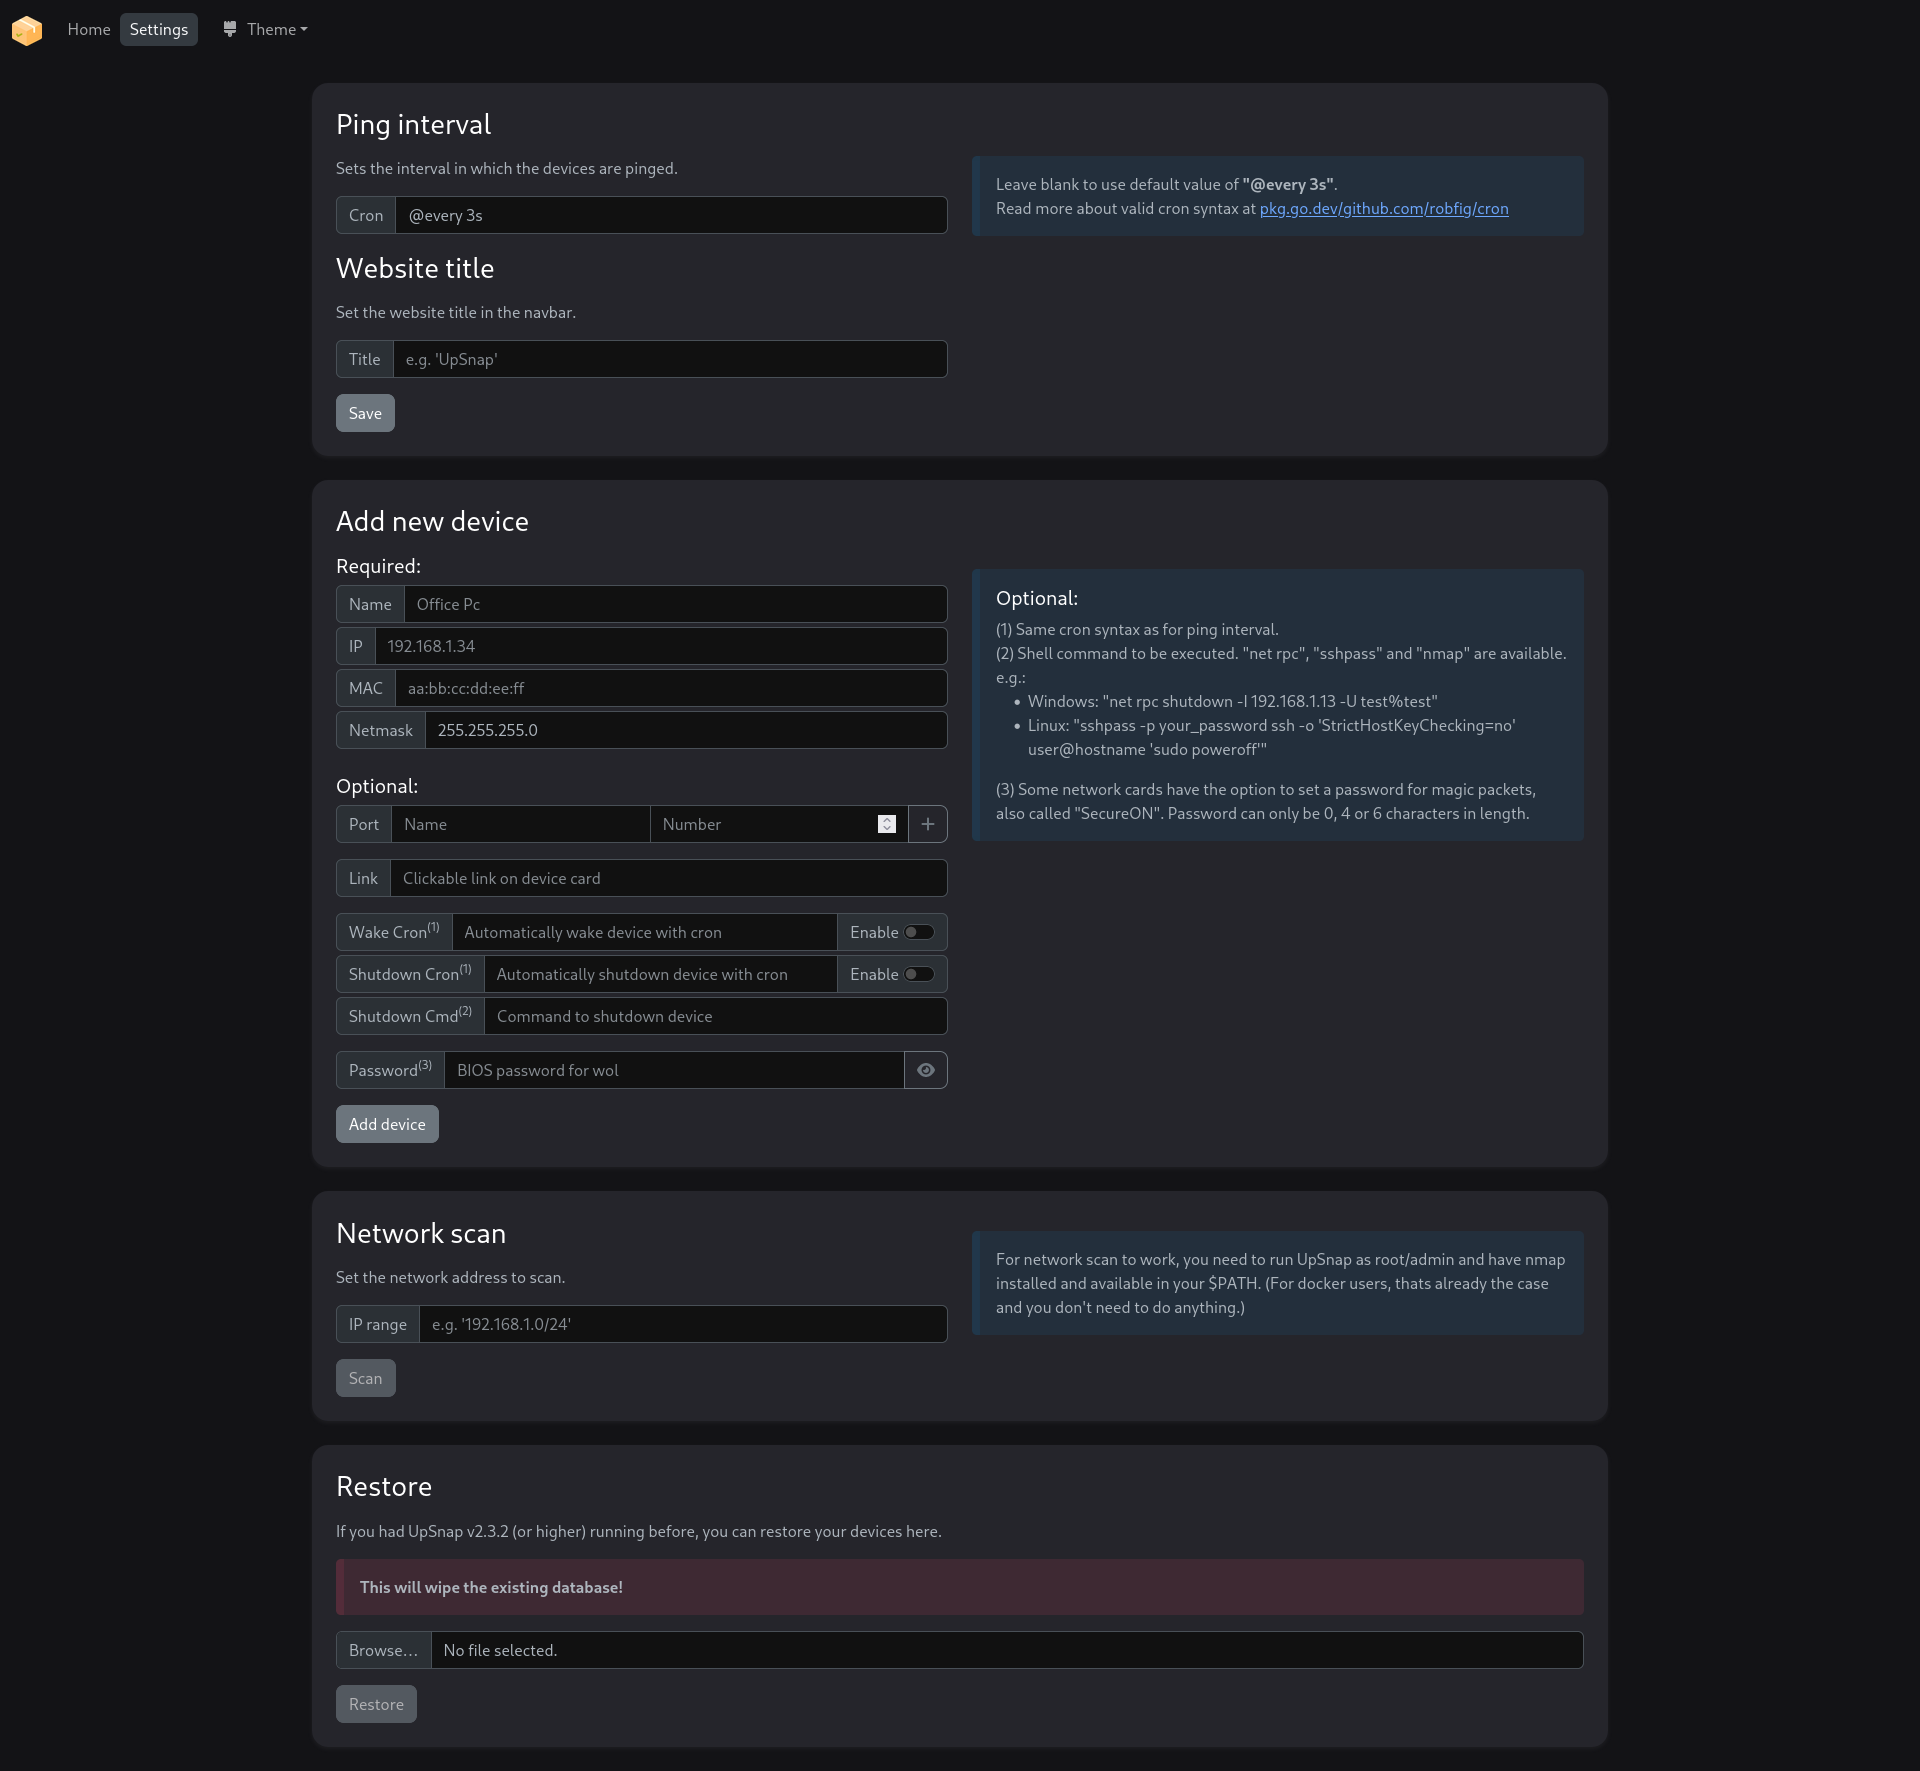Focus the Shutdown Cmd input field

tap(714, 1016)
